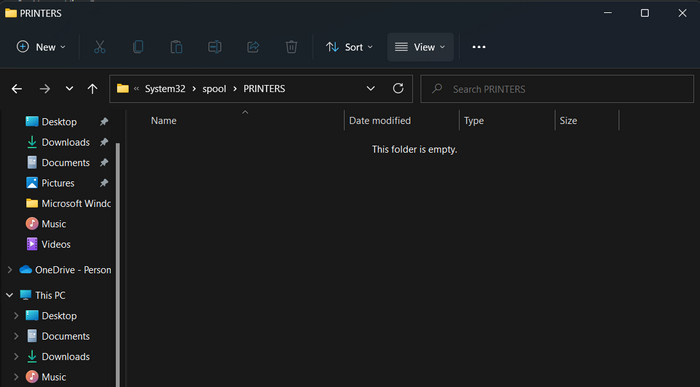Screen dimensions: 700x387
Task: Click the navigation pane scrollbar
Action: tap(118, 264)
